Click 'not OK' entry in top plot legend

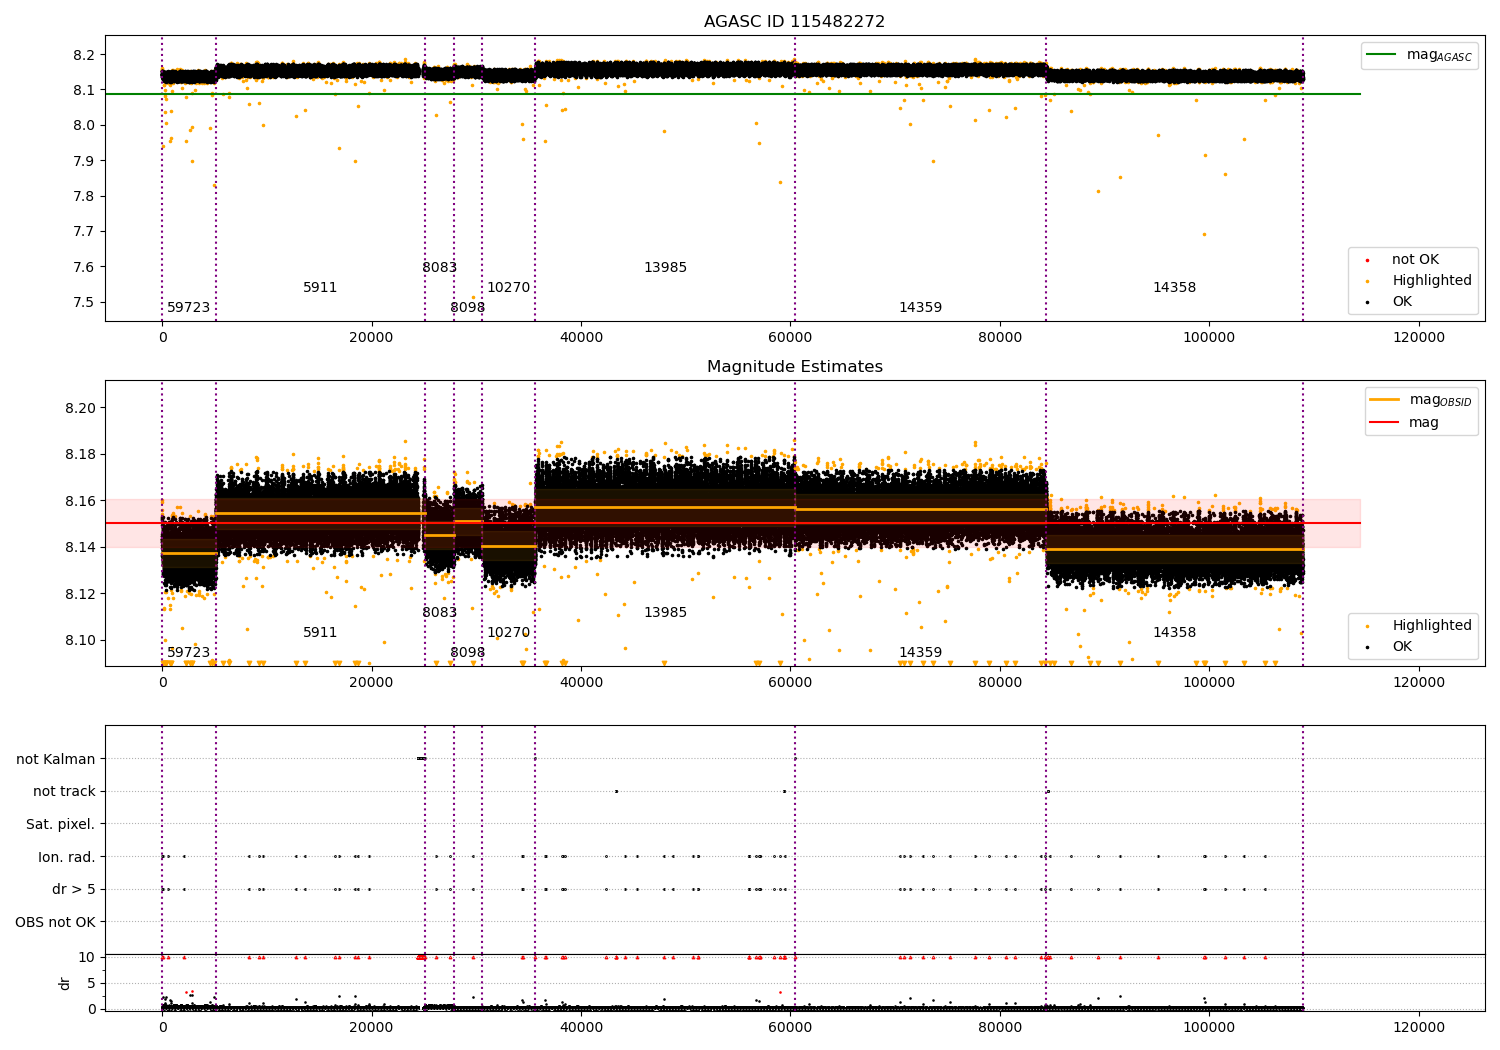(x=1415, y=260)
